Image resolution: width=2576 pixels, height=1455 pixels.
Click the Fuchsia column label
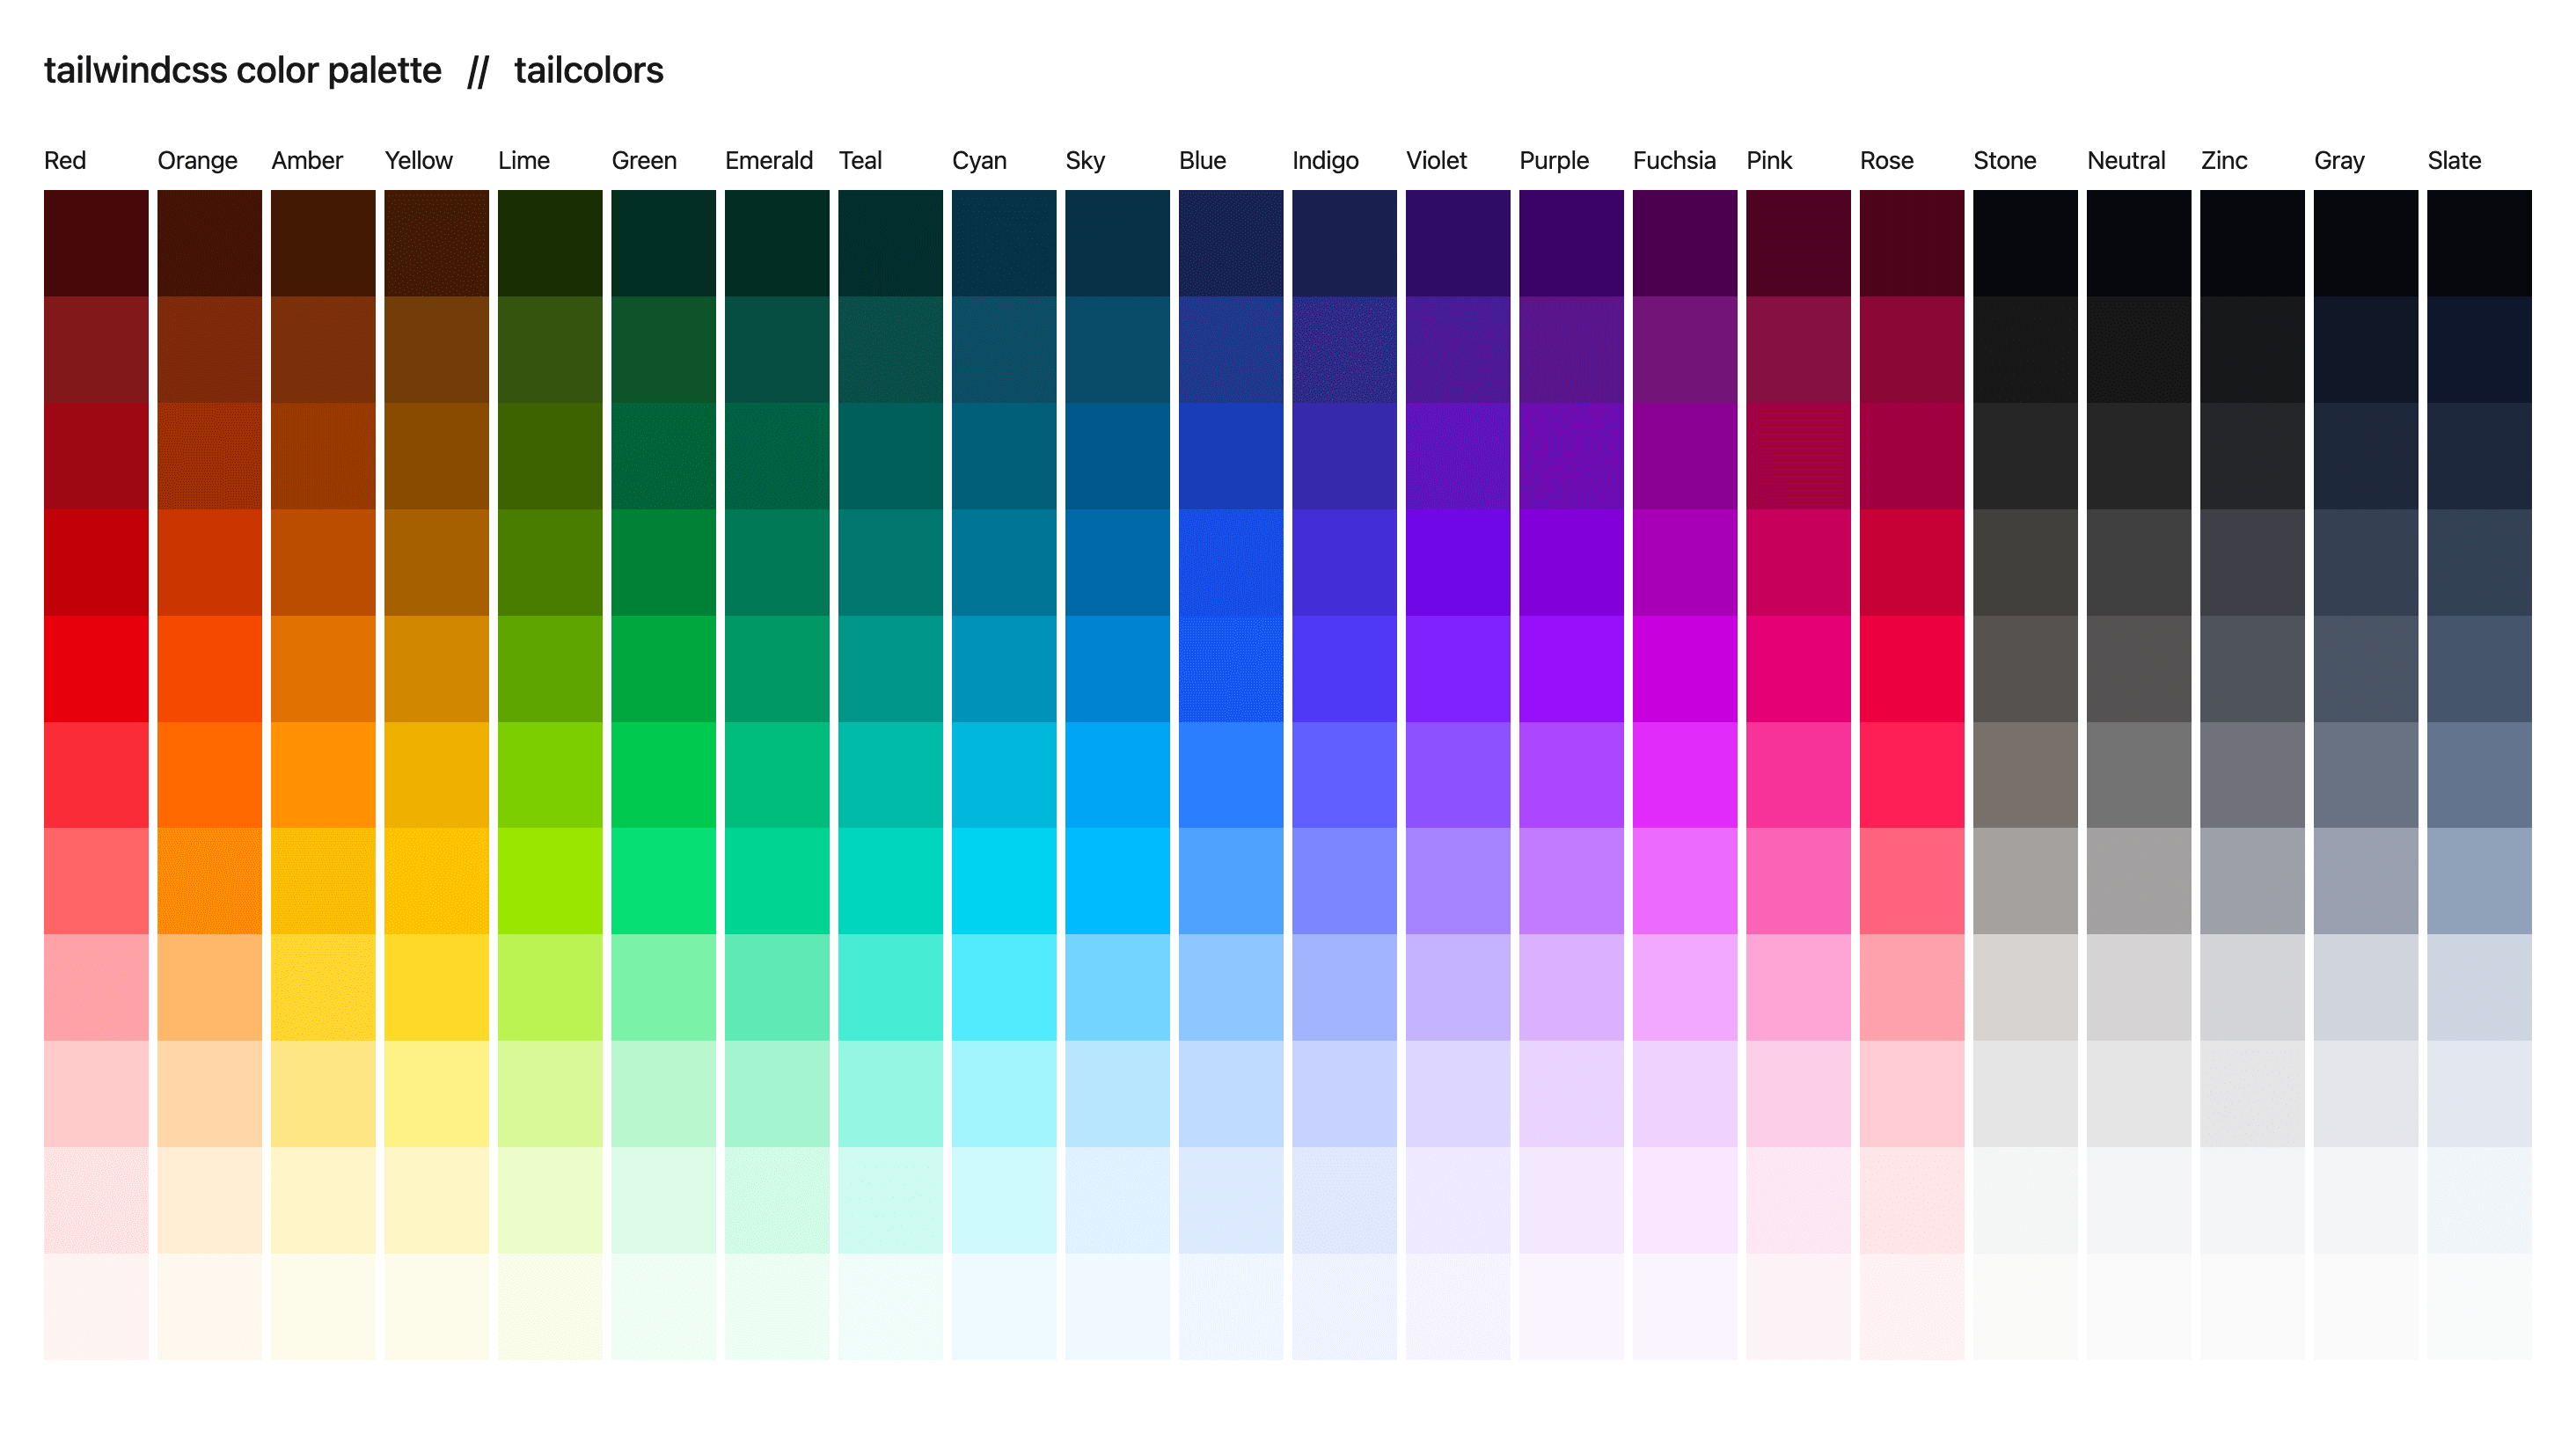pyautogui.click(x=1675, y=160)
